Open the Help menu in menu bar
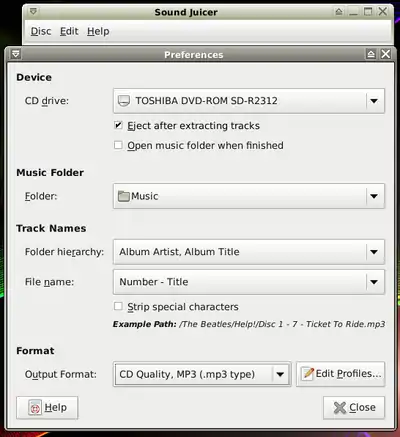 pyautogui.click(x=98, y=31)
